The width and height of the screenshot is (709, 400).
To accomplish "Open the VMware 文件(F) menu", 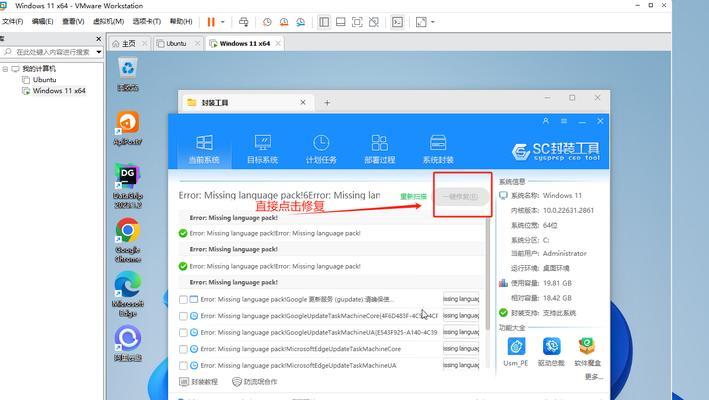I will 12,22.
